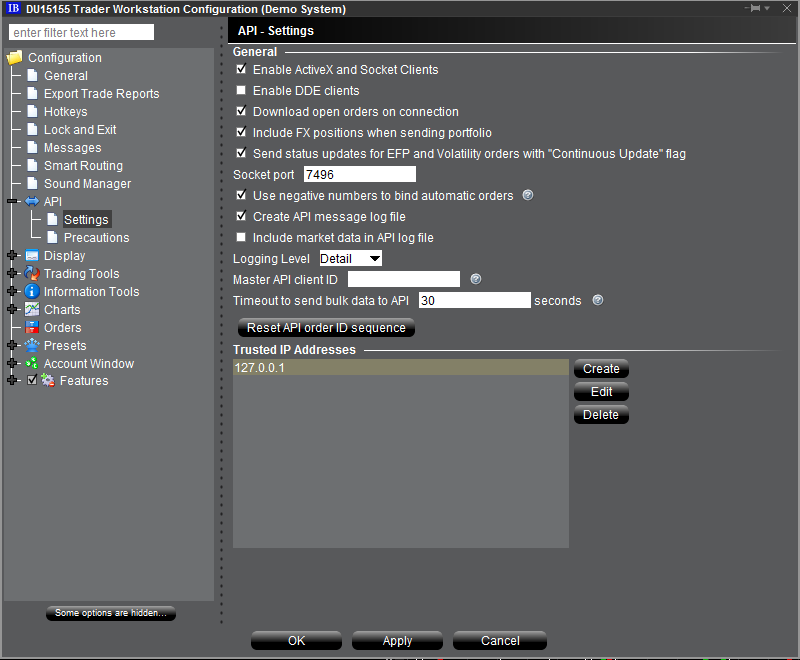Viewport: 800px width, 660px height.
Task: Click Delete trusted IP address button
Action: pyautogui.click(x=601, y=415)
